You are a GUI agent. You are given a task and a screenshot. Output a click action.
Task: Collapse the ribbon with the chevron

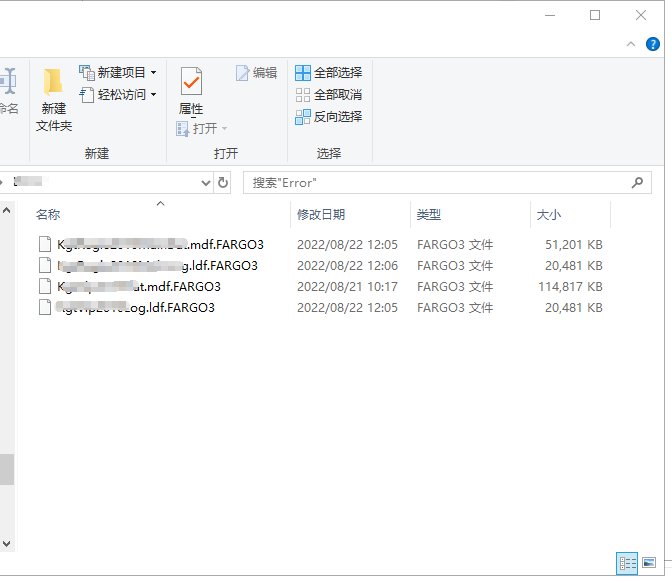click(630, 44)
